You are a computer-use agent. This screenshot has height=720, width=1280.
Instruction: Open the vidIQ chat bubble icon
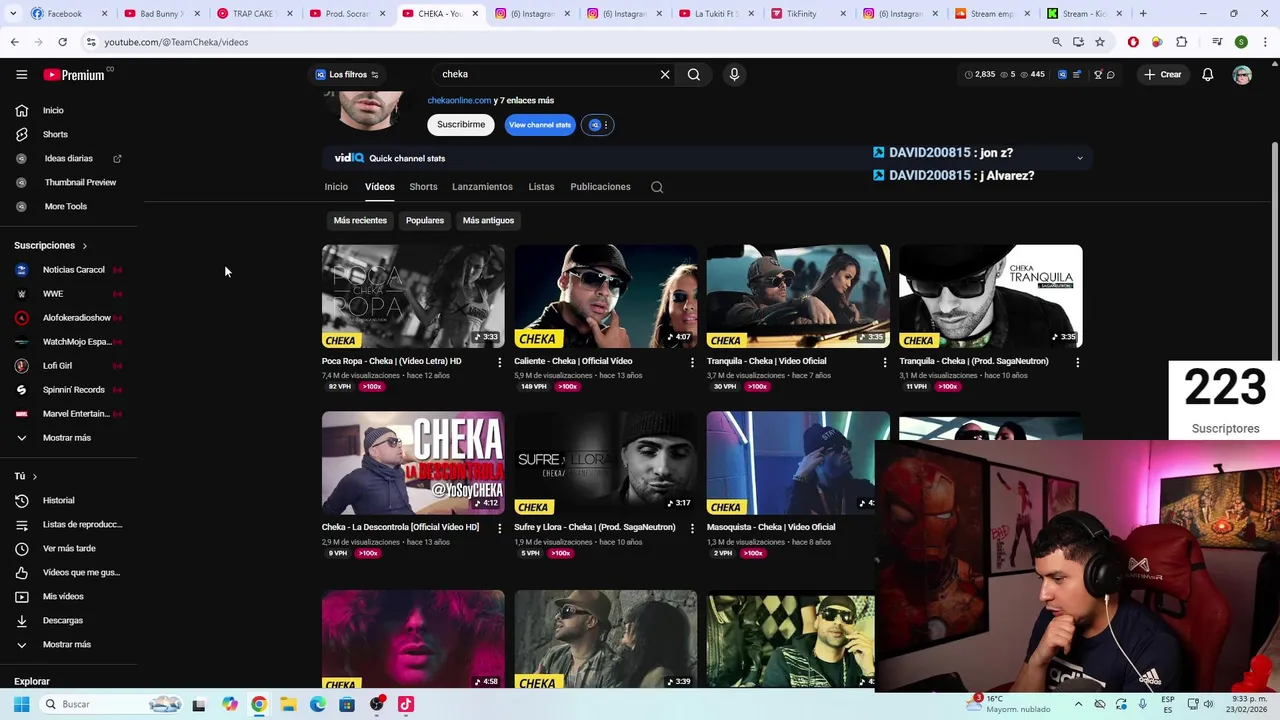1111,74
